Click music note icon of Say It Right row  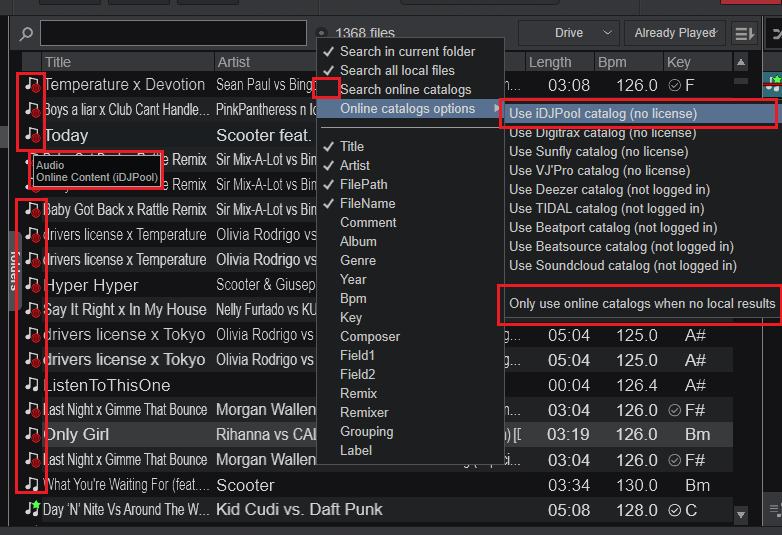coord(32,310)
